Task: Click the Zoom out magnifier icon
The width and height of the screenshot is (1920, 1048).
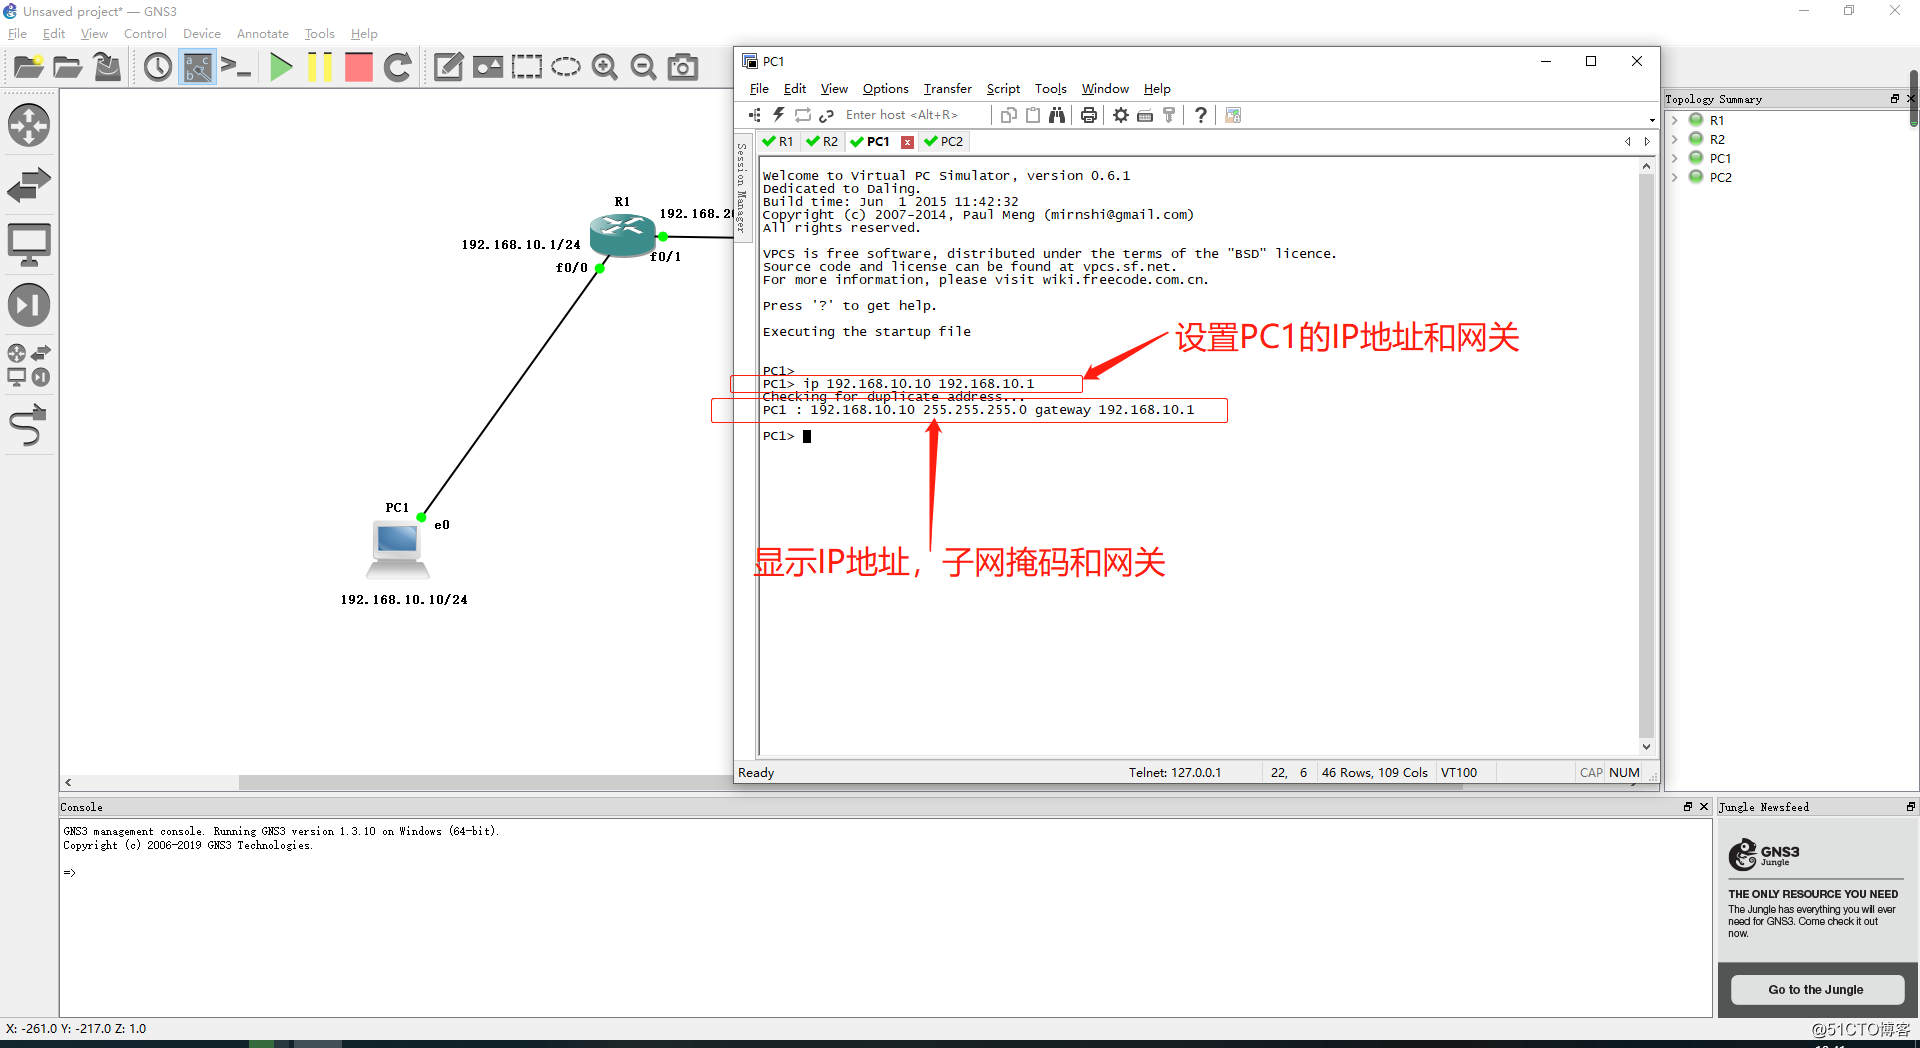Action: pyautogui.click(x=644, y=67)
